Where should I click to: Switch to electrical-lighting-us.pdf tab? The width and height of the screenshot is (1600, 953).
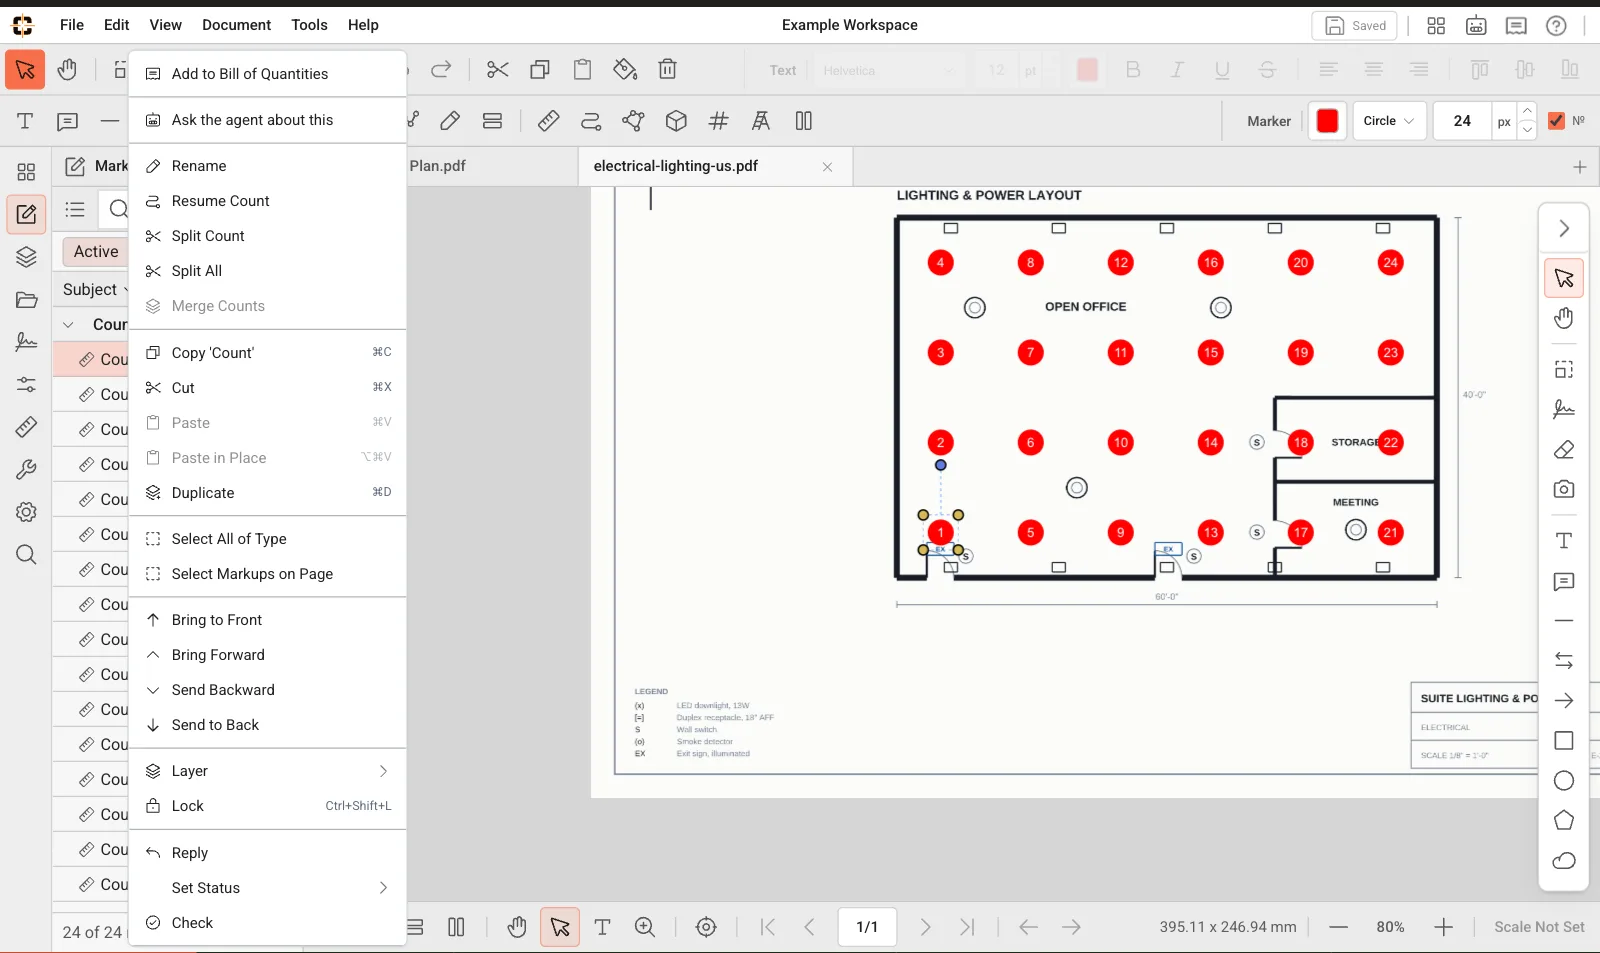[714, 166]
